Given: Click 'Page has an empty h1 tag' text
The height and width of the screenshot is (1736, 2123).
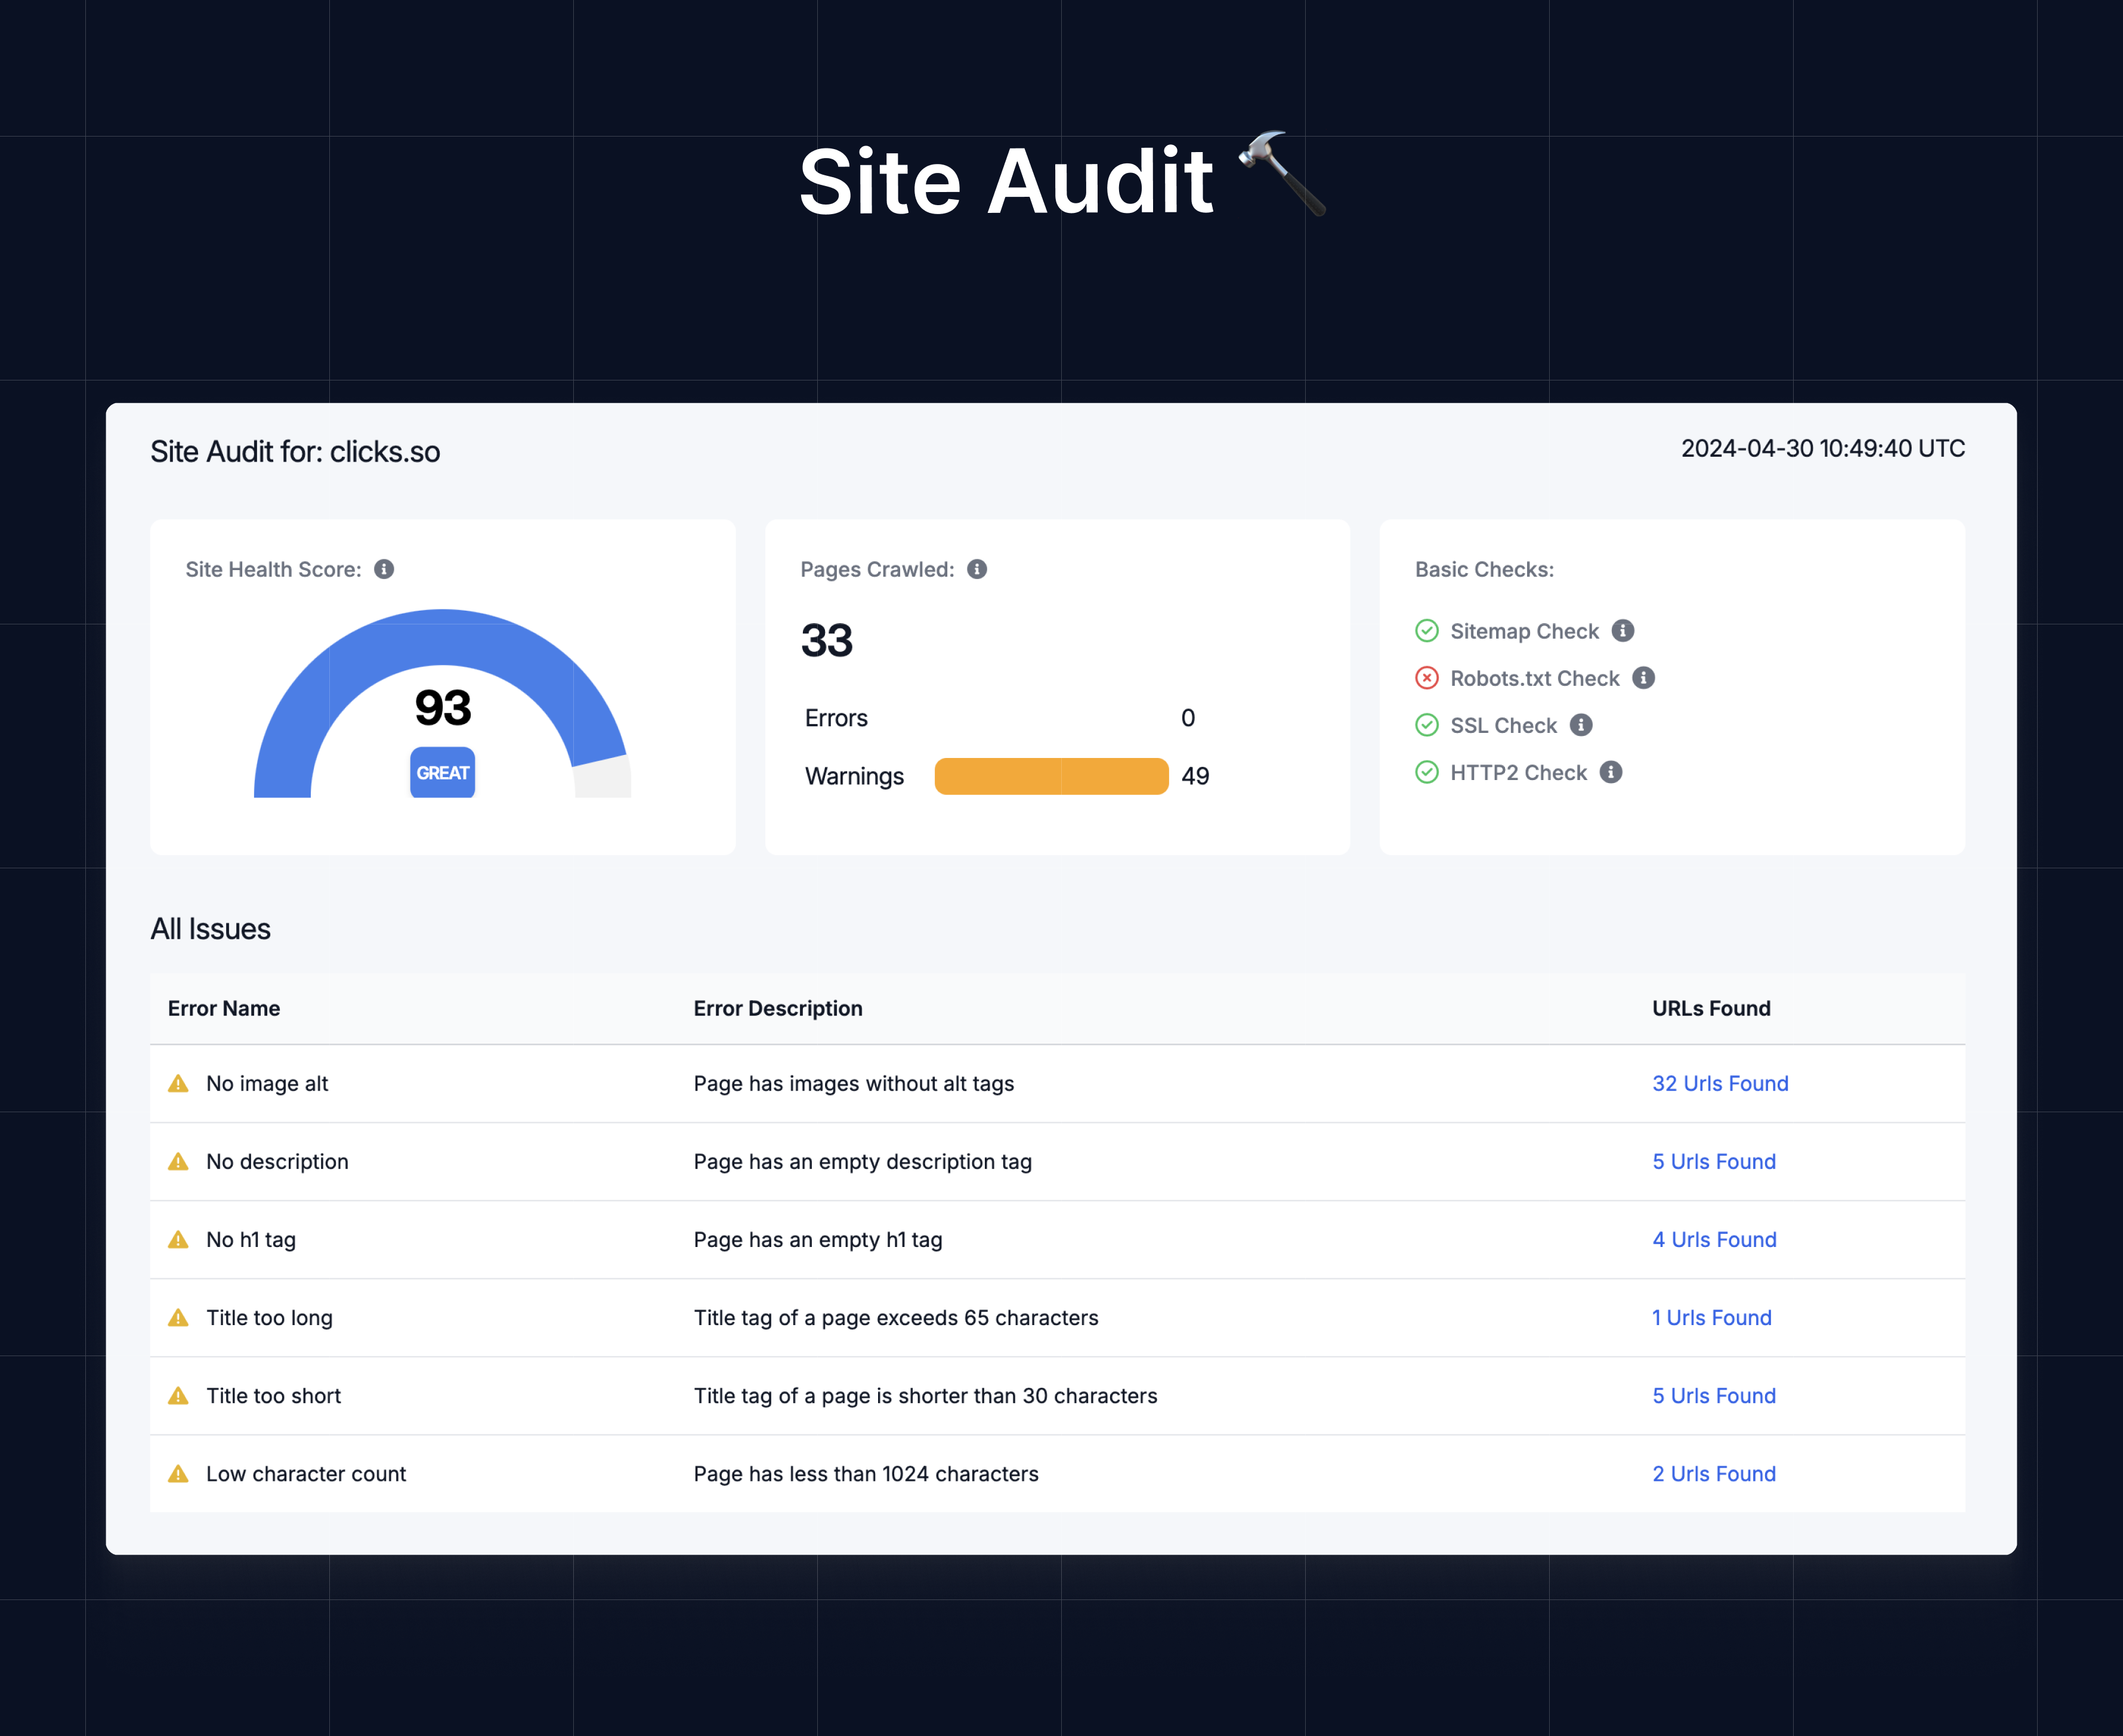Looking at the screenshot, I should pos(818,1239).
